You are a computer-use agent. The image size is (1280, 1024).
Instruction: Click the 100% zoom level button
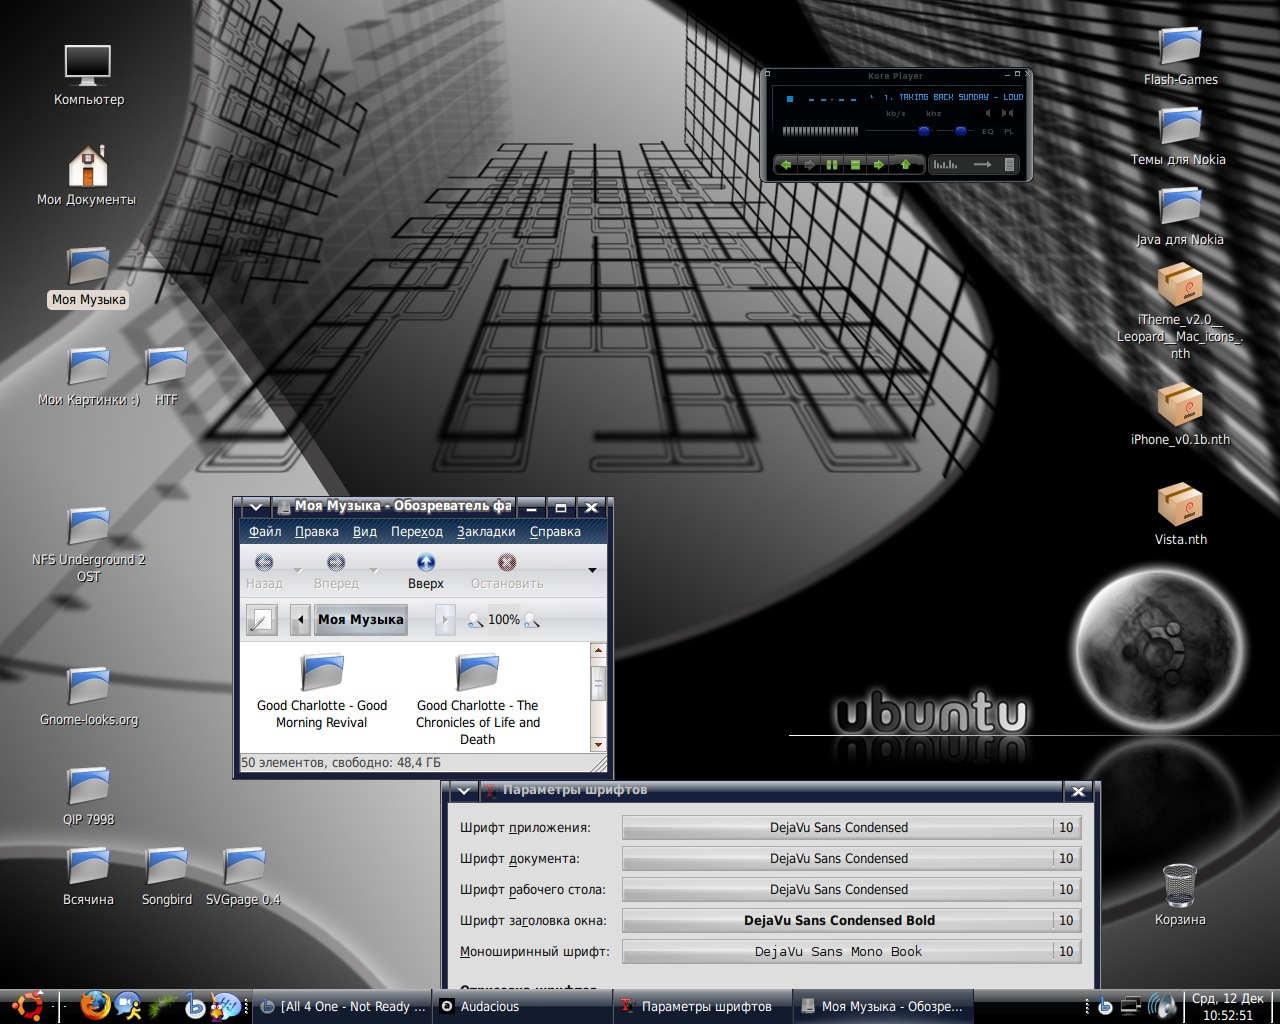coord(503,620)
